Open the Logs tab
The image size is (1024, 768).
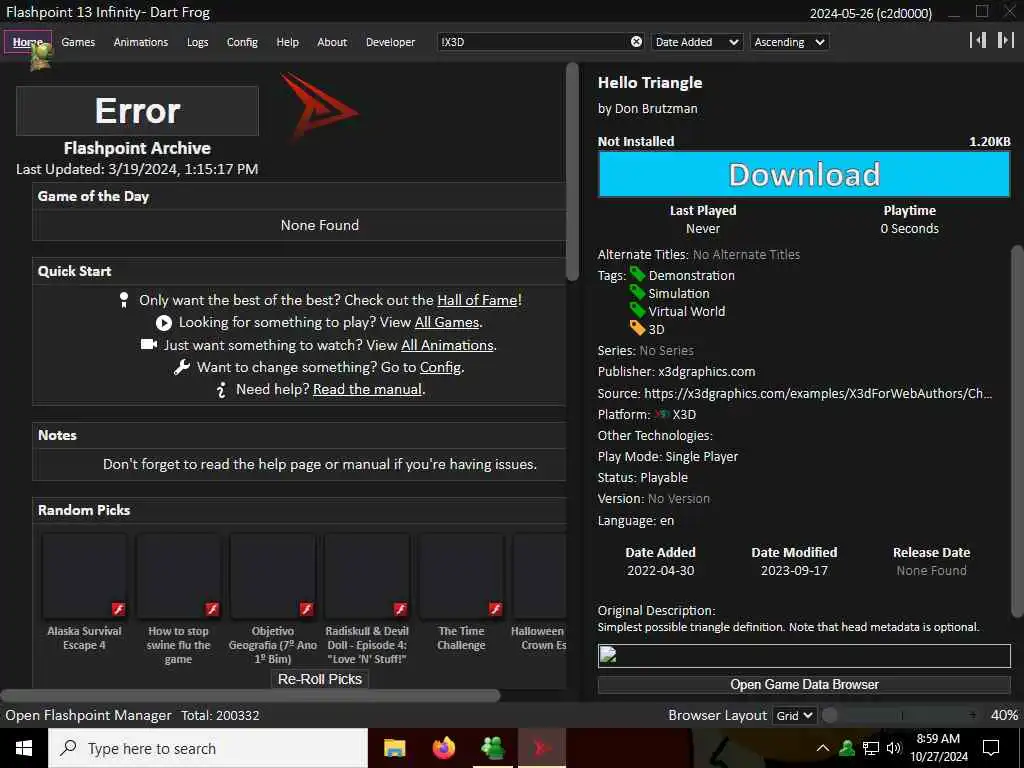coord(197,42)
